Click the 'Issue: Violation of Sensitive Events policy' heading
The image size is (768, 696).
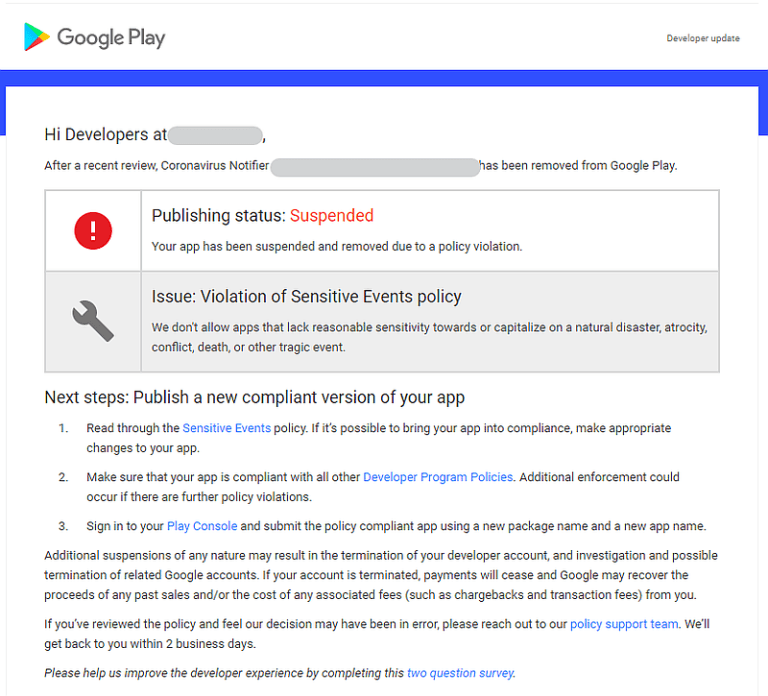[306, 297]
